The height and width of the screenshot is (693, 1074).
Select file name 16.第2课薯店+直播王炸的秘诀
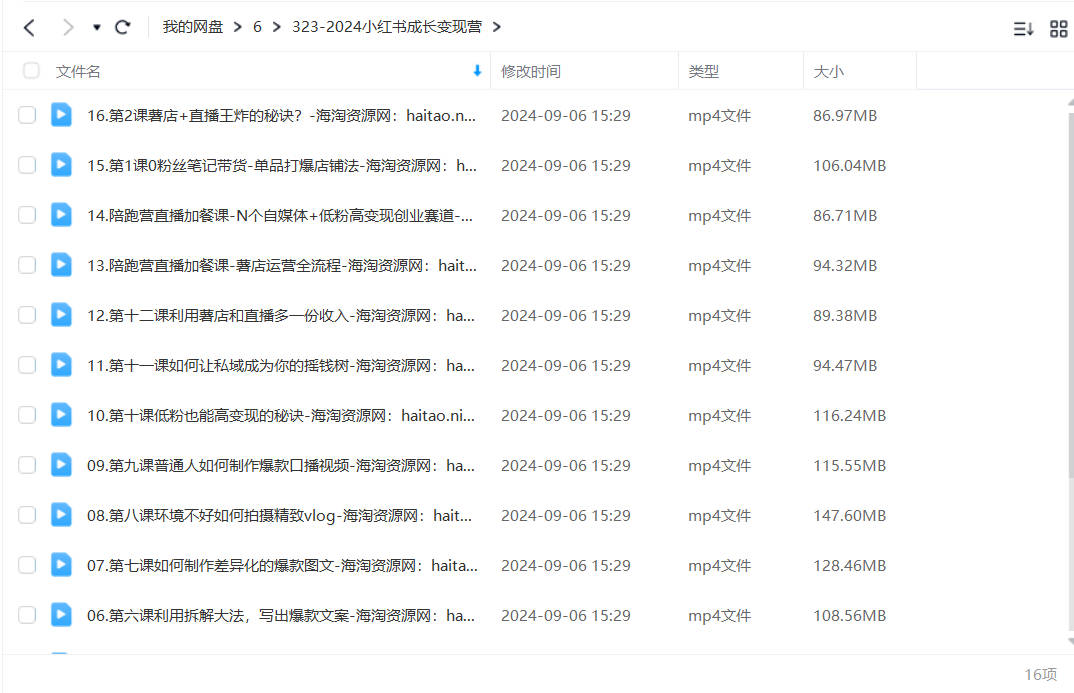click(281, 116)
